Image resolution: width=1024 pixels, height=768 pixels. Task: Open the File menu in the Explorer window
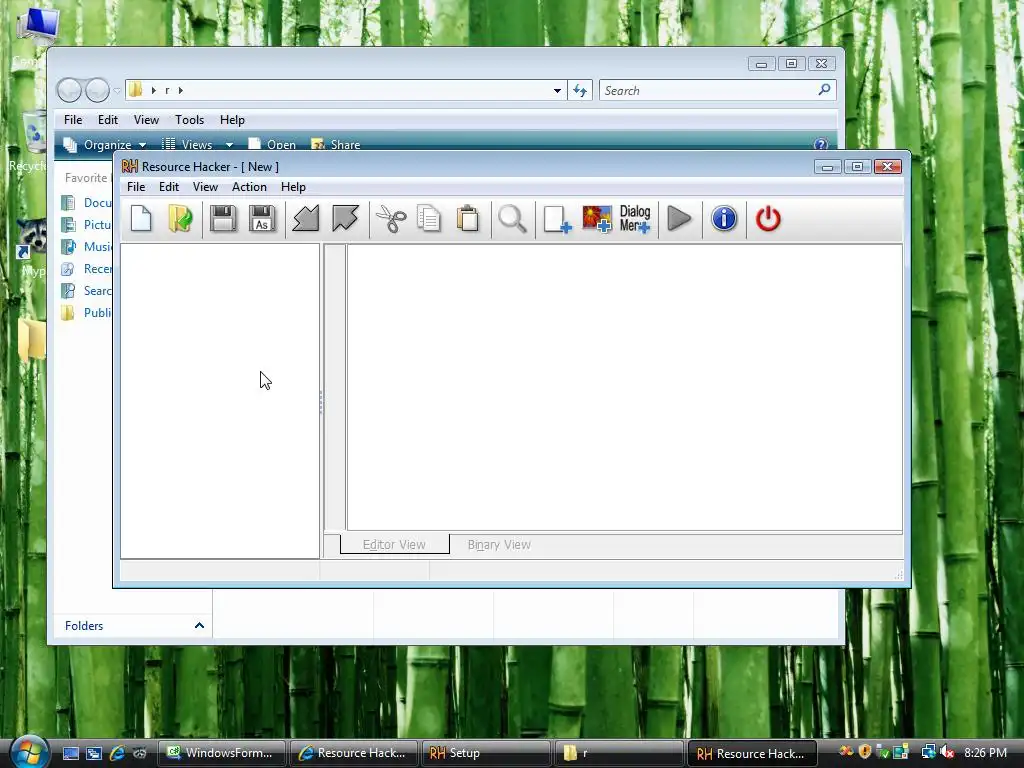[x=72, y=120]
